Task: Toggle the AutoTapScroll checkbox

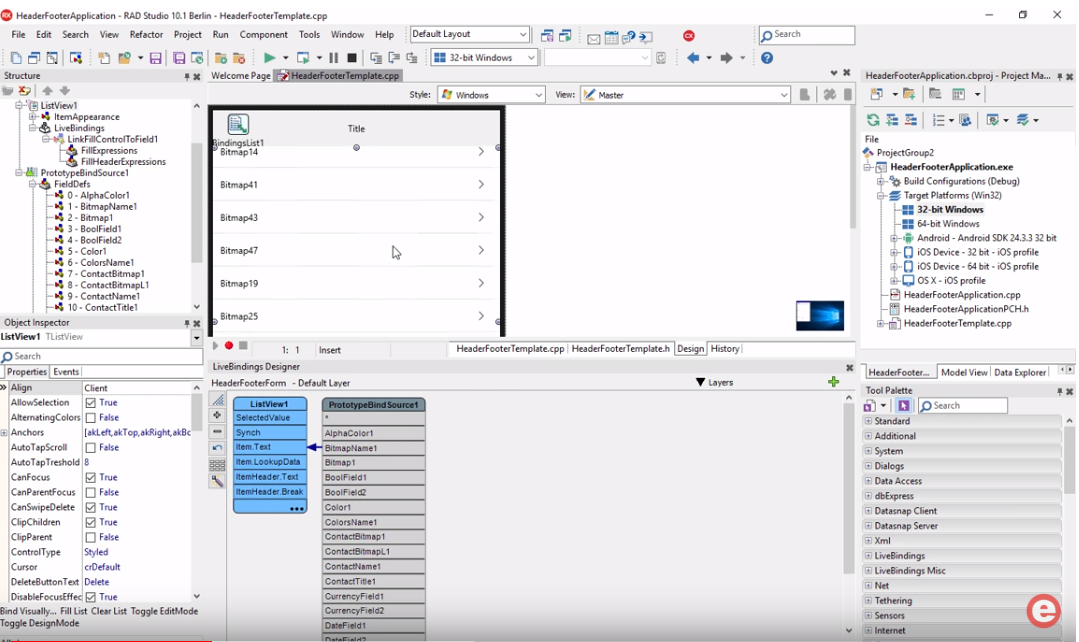Action: [x=90, y=447]
